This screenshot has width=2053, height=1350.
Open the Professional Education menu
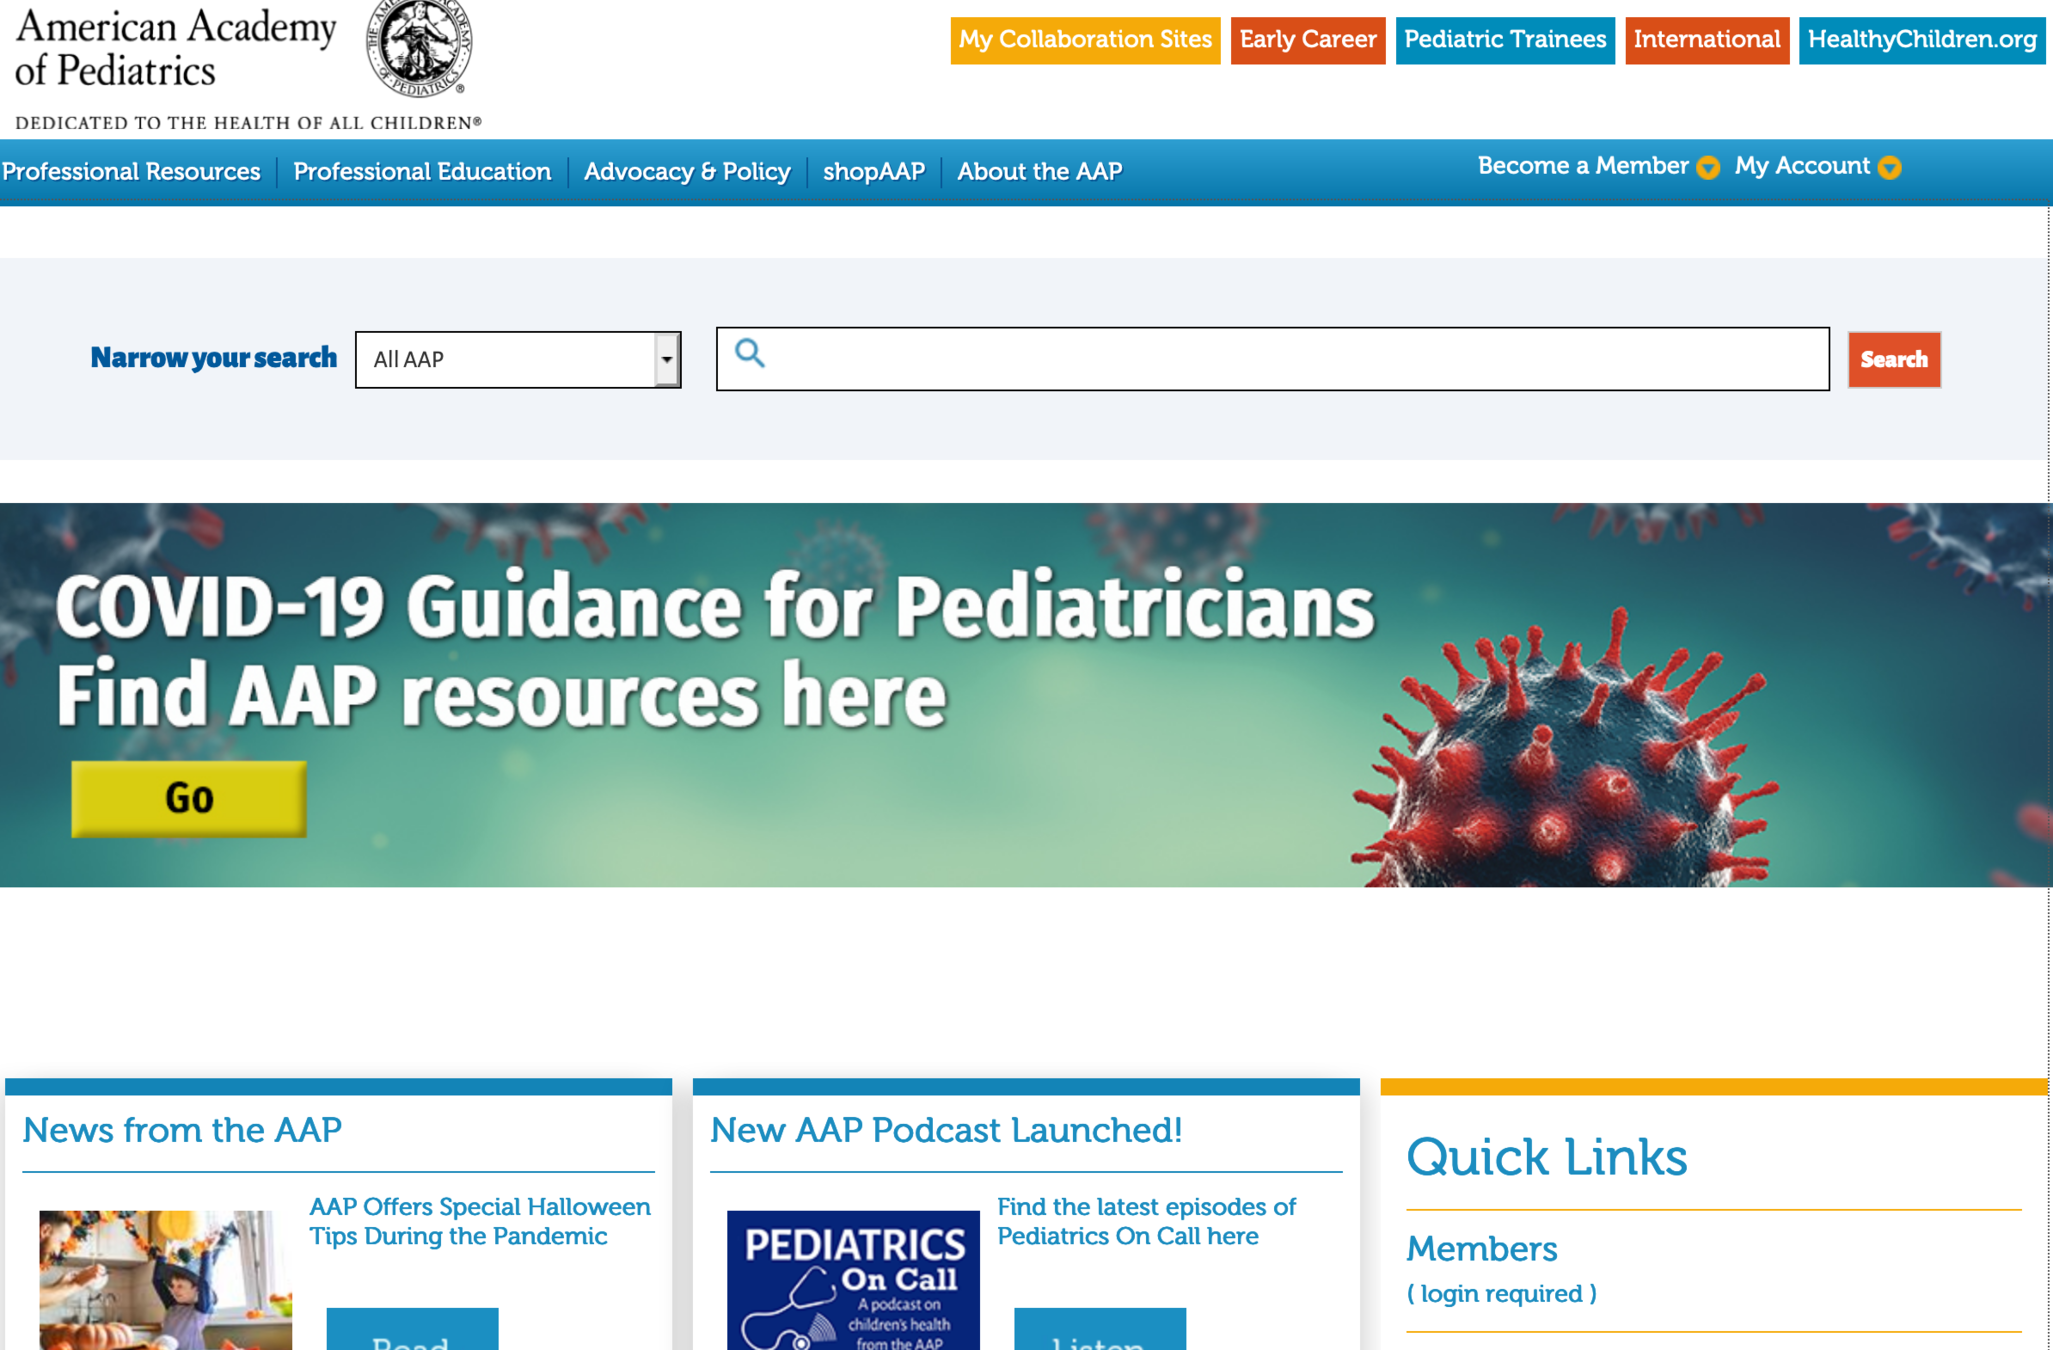pos(422,172)
